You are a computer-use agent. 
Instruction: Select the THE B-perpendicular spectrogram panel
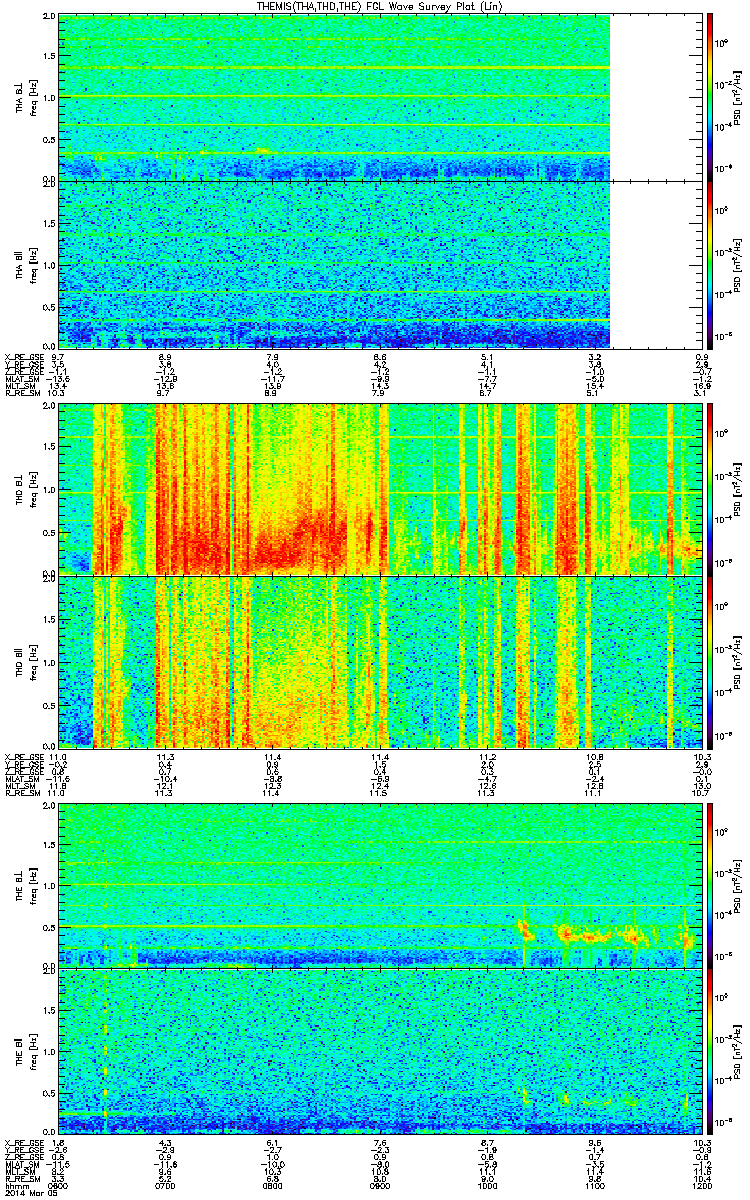(378, 885)
